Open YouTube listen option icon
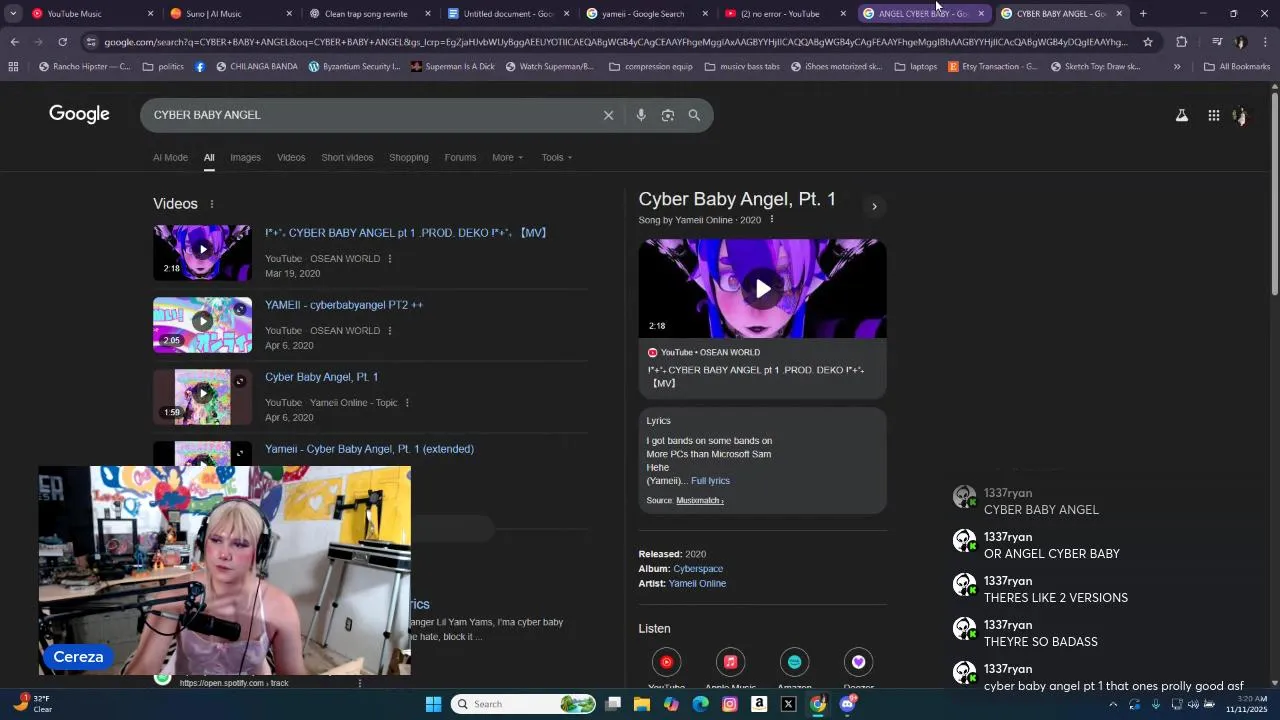1280x720 pixels. (666, 662)
